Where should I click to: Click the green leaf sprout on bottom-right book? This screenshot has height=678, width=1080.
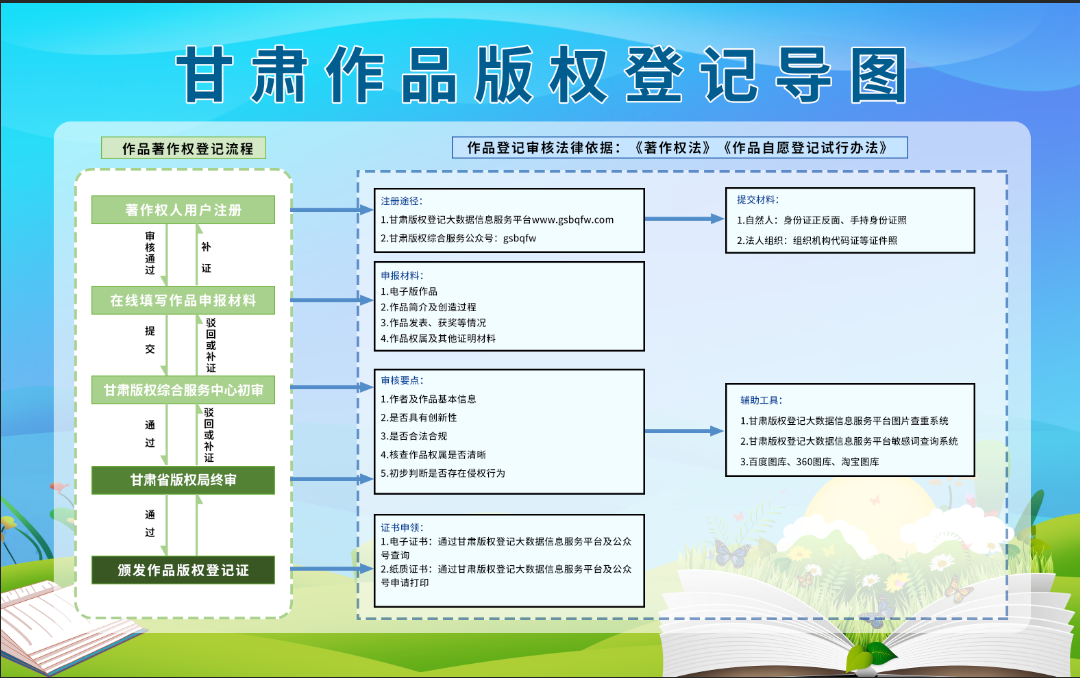870,655
